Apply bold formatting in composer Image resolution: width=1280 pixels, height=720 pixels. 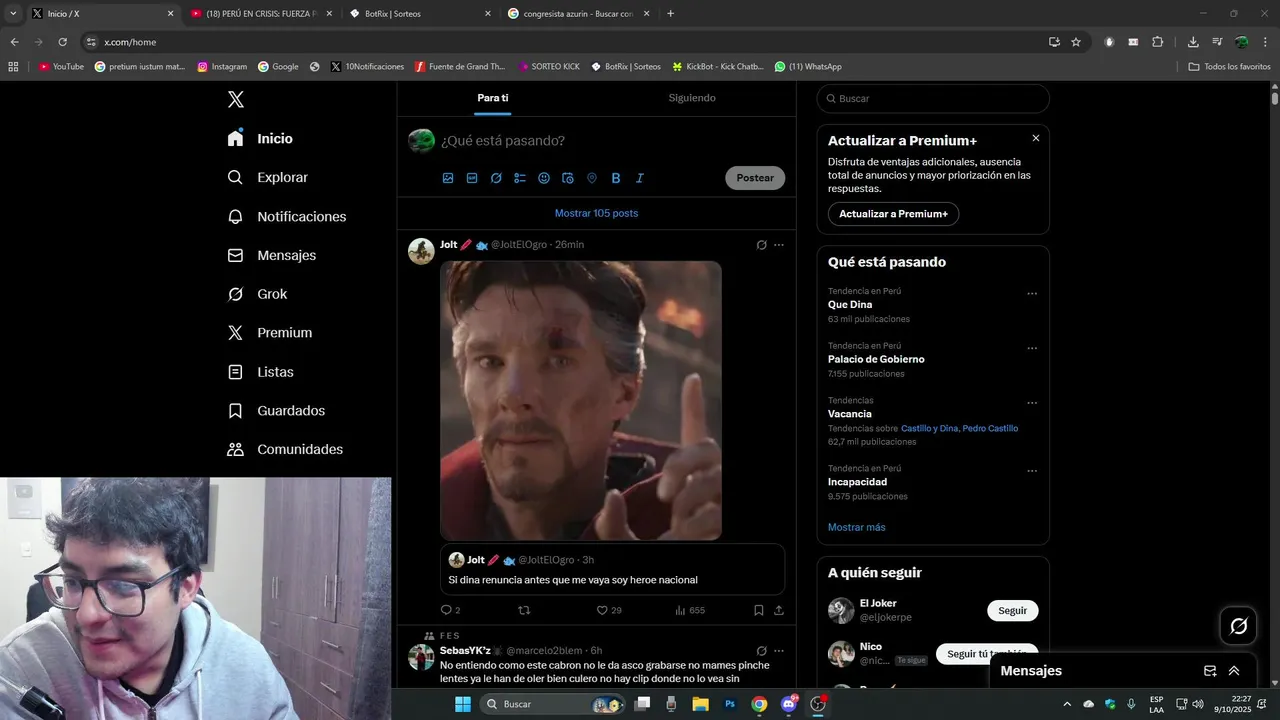point(616,178)
